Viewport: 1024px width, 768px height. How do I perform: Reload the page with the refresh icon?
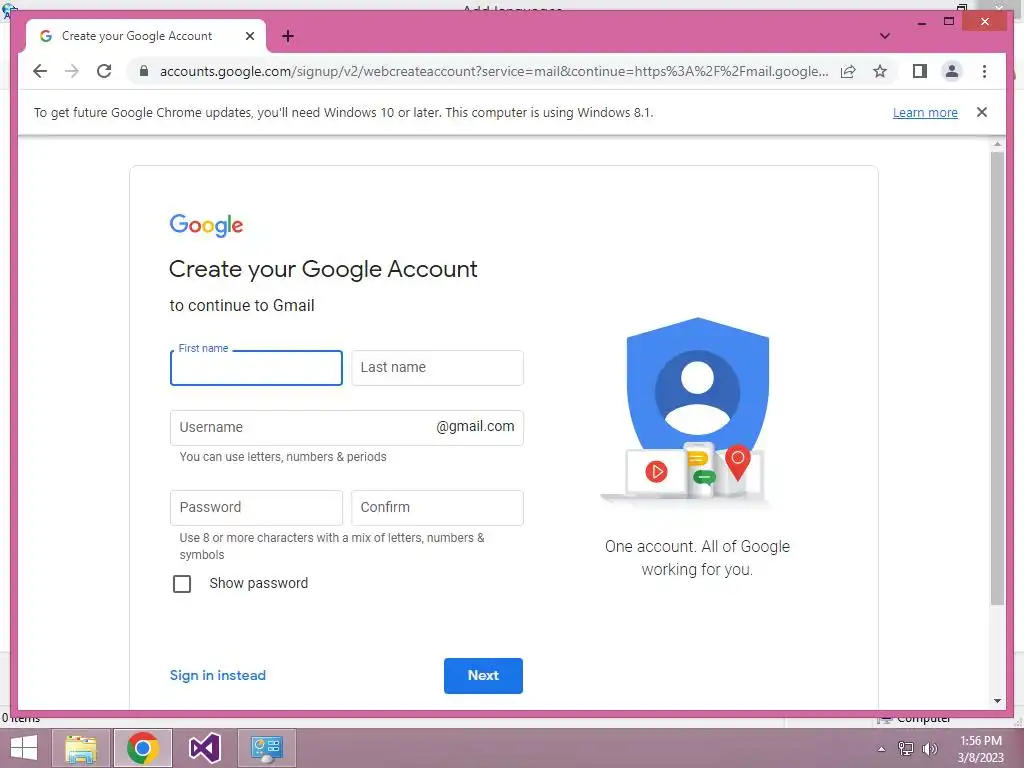point(104,71)
